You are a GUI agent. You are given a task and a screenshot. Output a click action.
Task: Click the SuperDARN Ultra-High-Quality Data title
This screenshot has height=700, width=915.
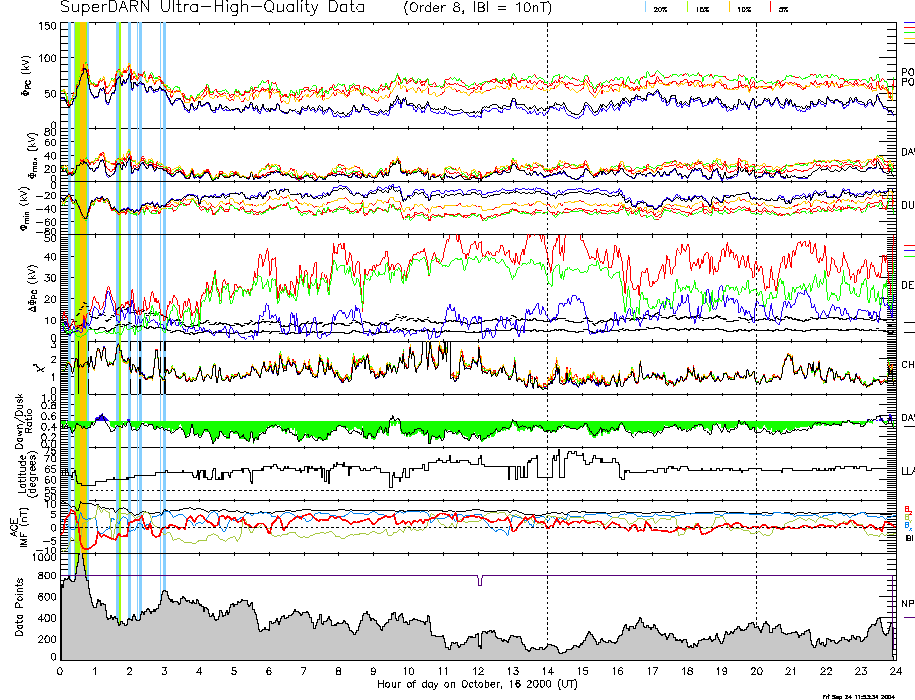tap(212, 8)
